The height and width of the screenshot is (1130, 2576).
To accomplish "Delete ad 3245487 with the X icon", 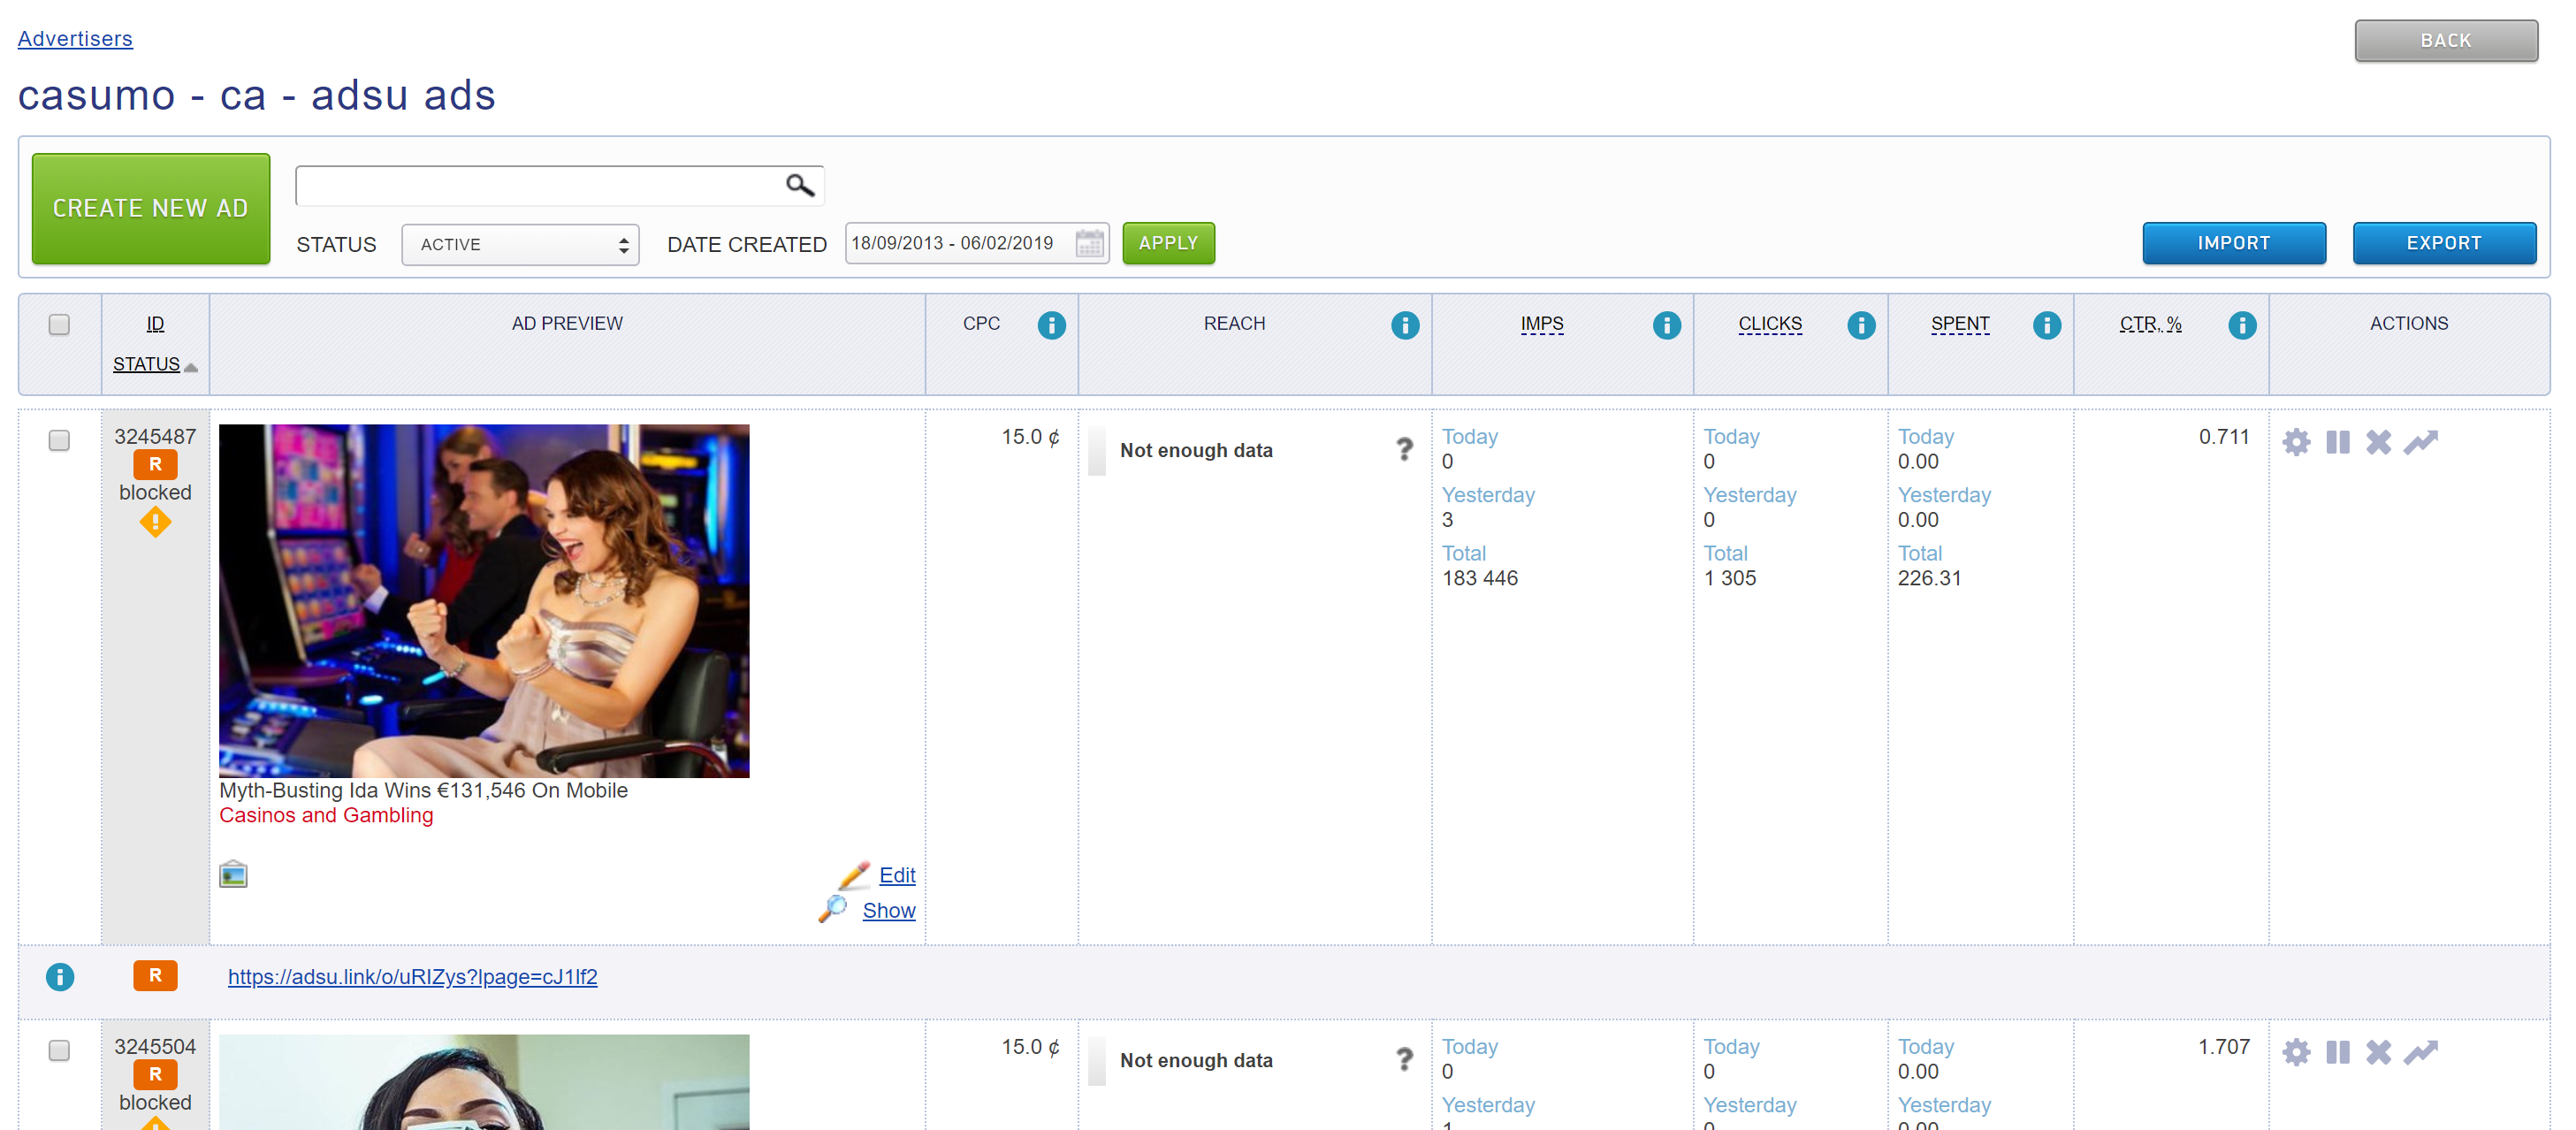I will [2378, 441].
